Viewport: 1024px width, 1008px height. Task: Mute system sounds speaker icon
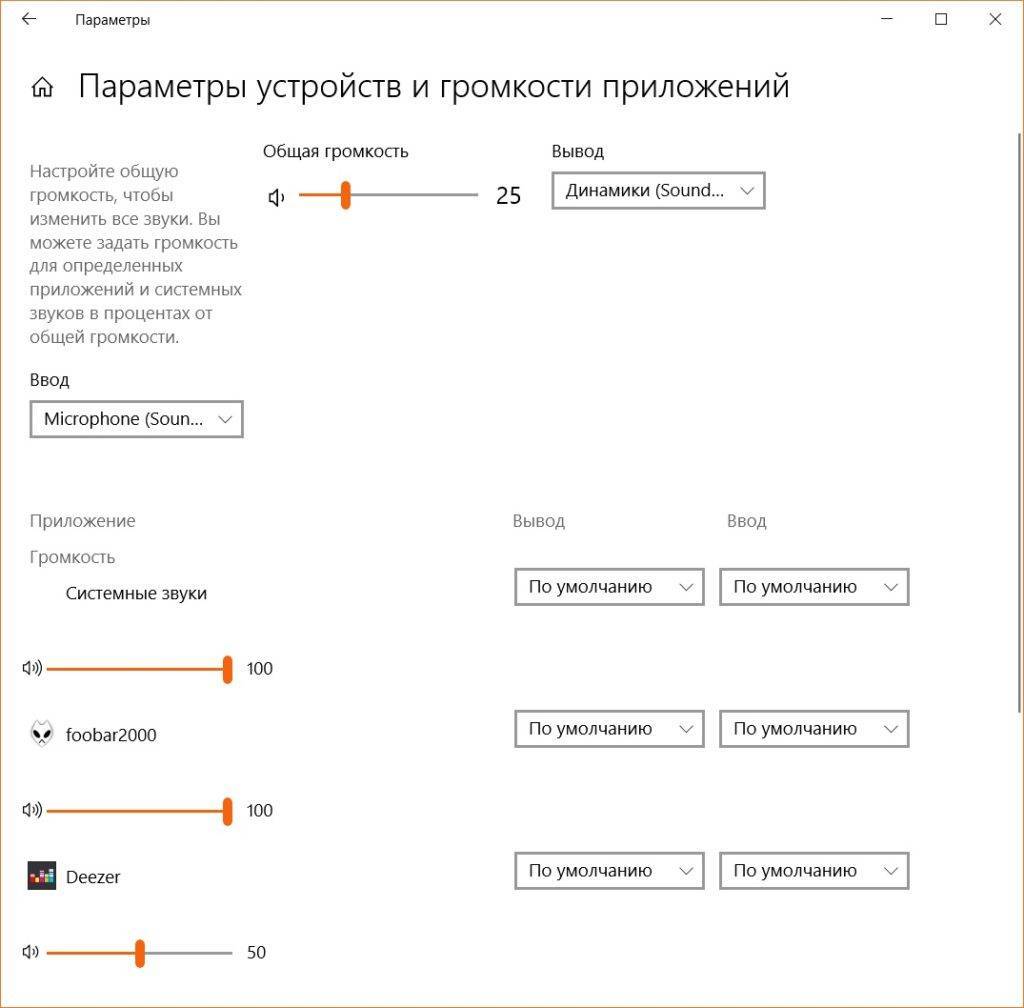[32, 669]
